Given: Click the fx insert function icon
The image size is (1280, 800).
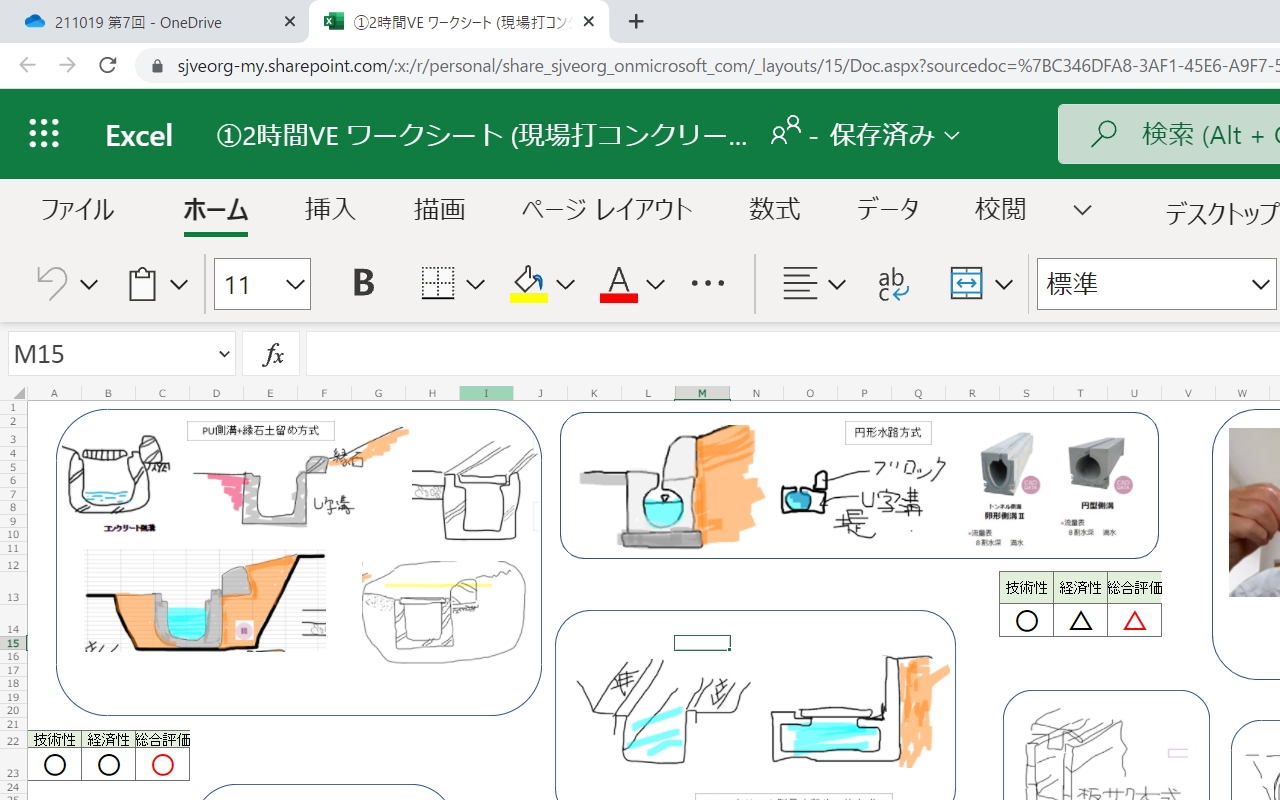Looking at the screenshot, I should coord(273,354).
